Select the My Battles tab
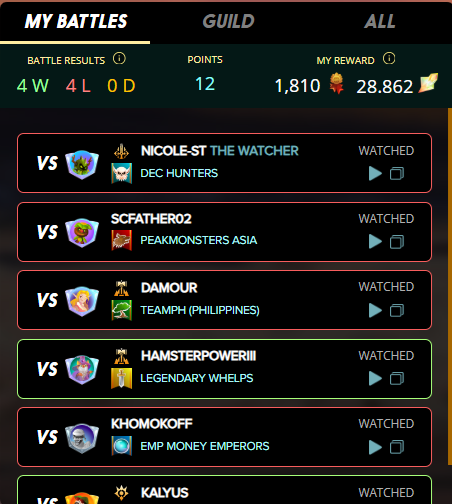Screen dimensions: 452x504 point(76,21)
